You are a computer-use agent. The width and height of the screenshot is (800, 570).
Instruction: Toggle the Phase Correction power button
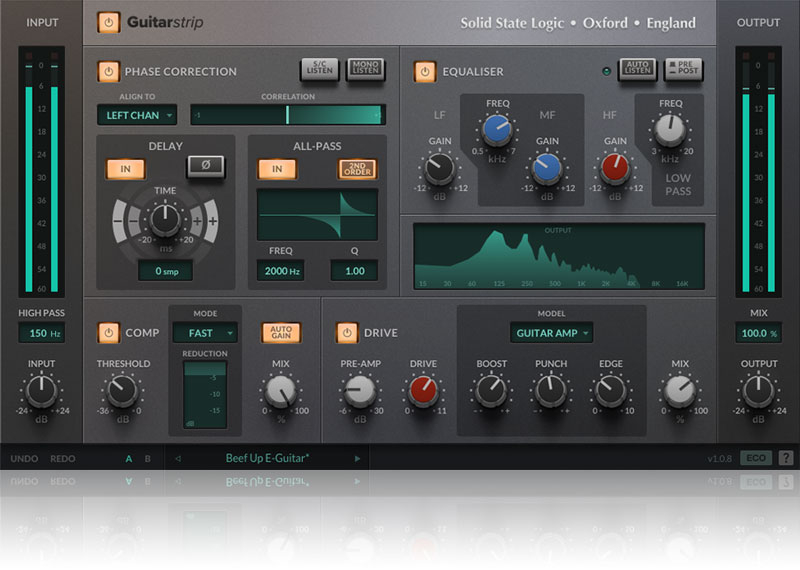pos(109,72)
